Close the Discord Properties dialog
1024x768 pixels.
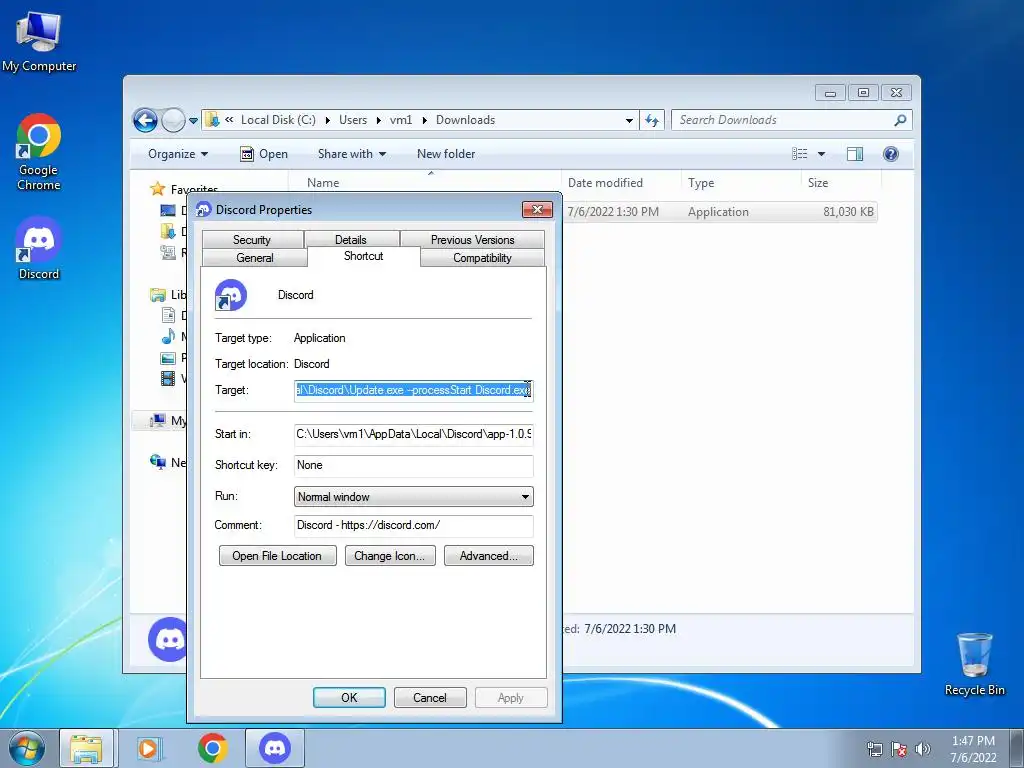[x=537, y=210]
